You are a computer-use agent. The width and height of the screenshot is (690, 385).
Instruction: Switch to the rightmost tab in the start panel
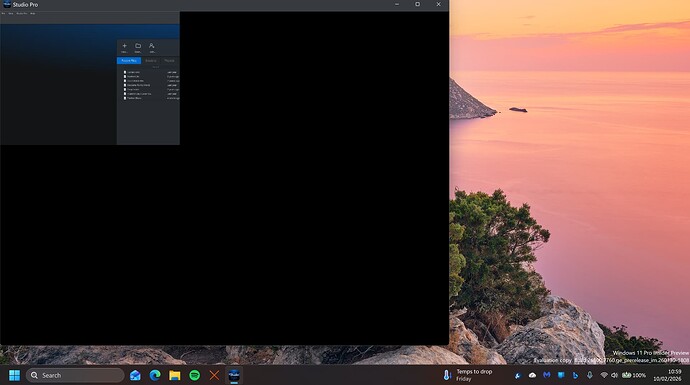(169, 61)
